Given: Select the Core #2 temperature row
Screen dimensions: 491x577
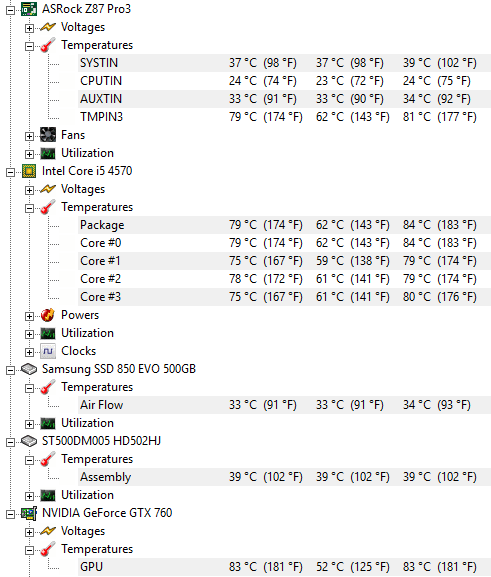Looking at the screenshot, I should (285, 279).
